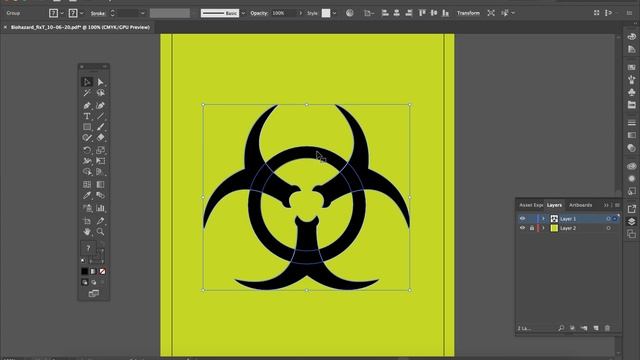Select the Lasso tool
This screenshot has height=360, width=640.
(x=100, y=93)
